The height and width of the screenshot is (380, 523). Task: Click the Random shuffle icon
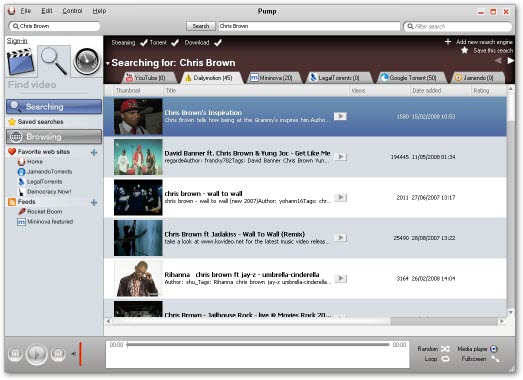[445, 349]
